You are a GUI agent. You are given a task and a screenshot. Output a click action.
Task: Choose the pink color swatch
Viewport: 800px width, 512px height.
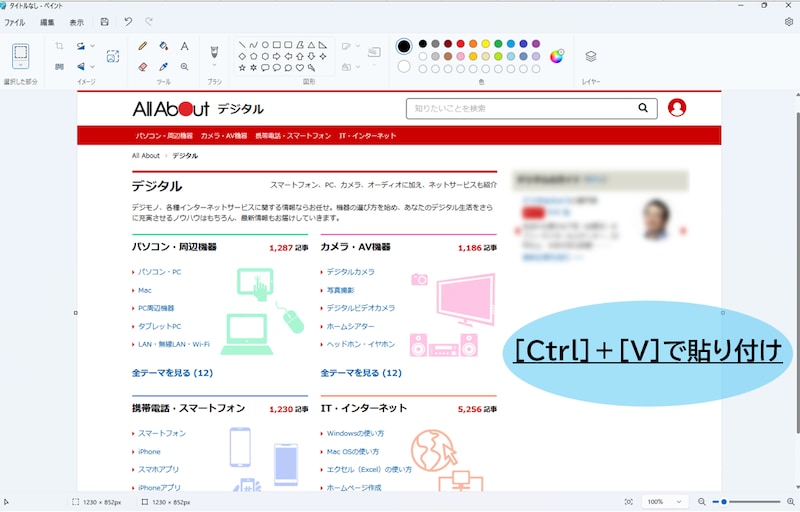(460, 56)
